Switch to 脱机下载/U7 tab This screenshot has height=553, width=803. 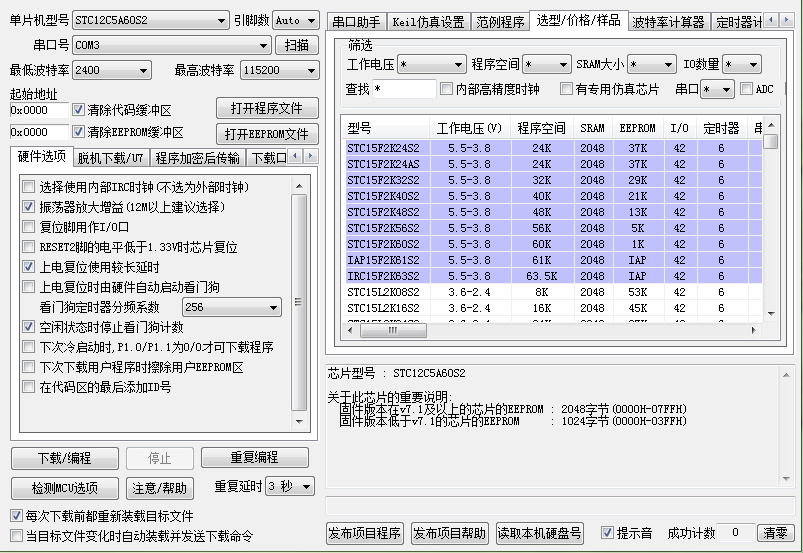111,158
